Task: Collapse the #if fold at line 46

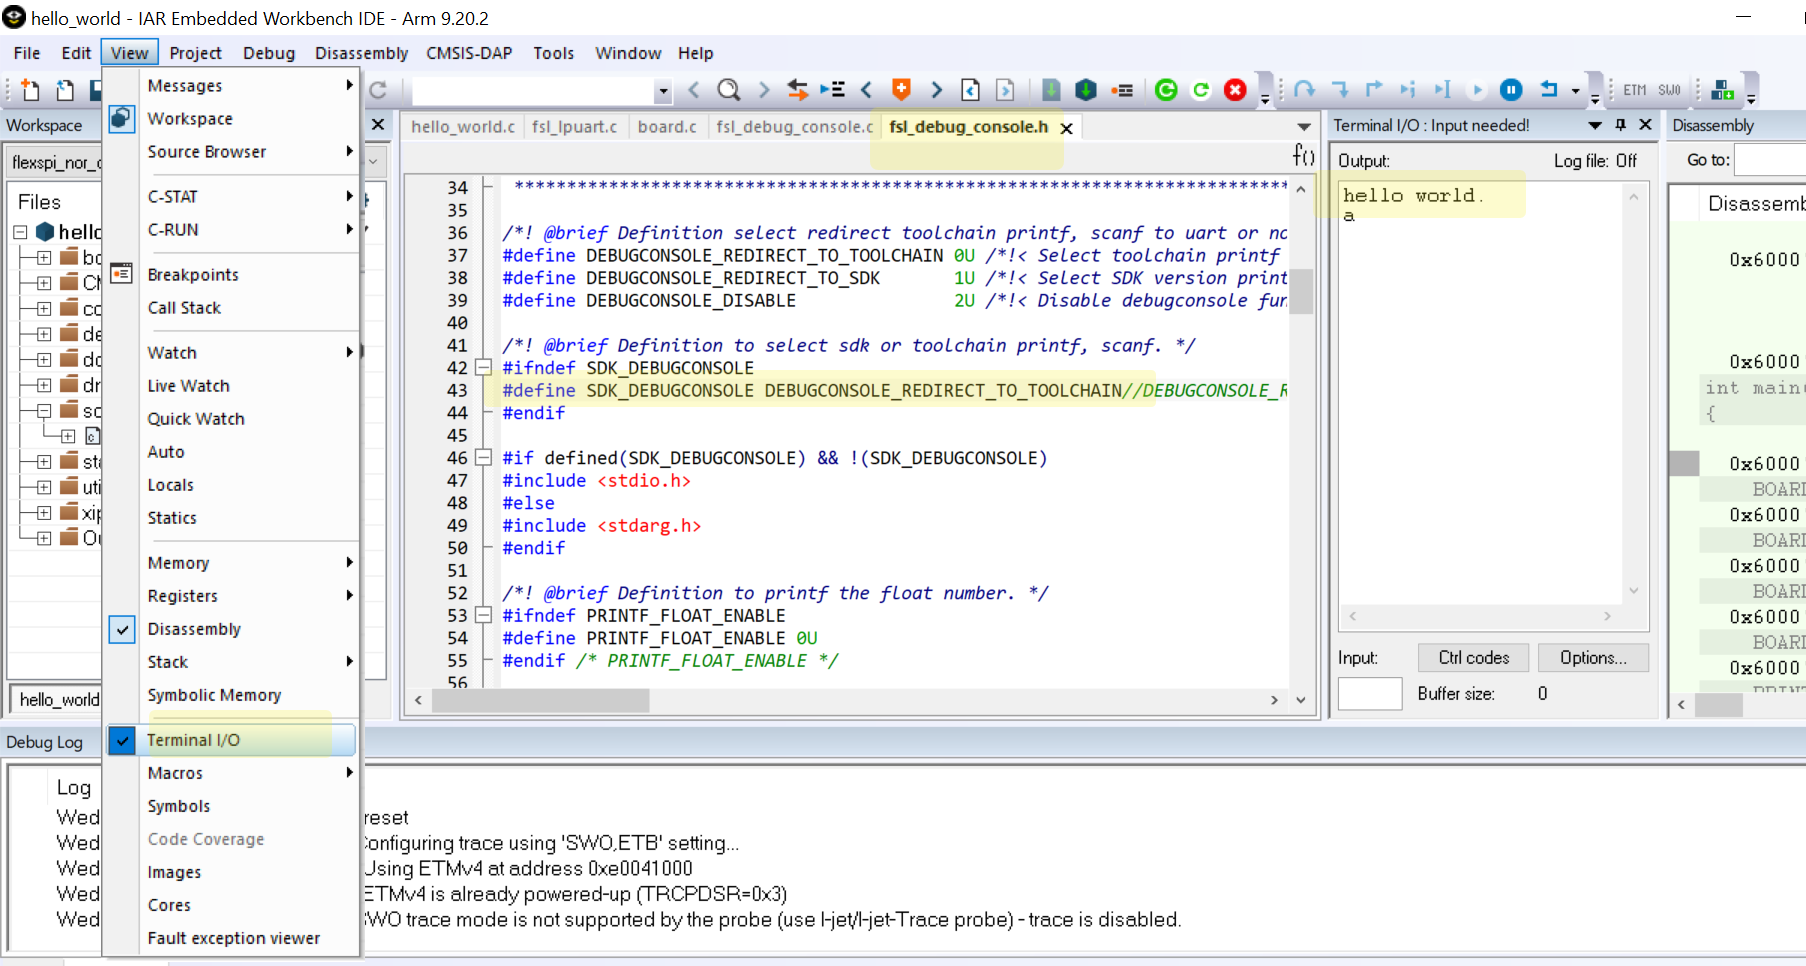Action: (x=483, y=457)
